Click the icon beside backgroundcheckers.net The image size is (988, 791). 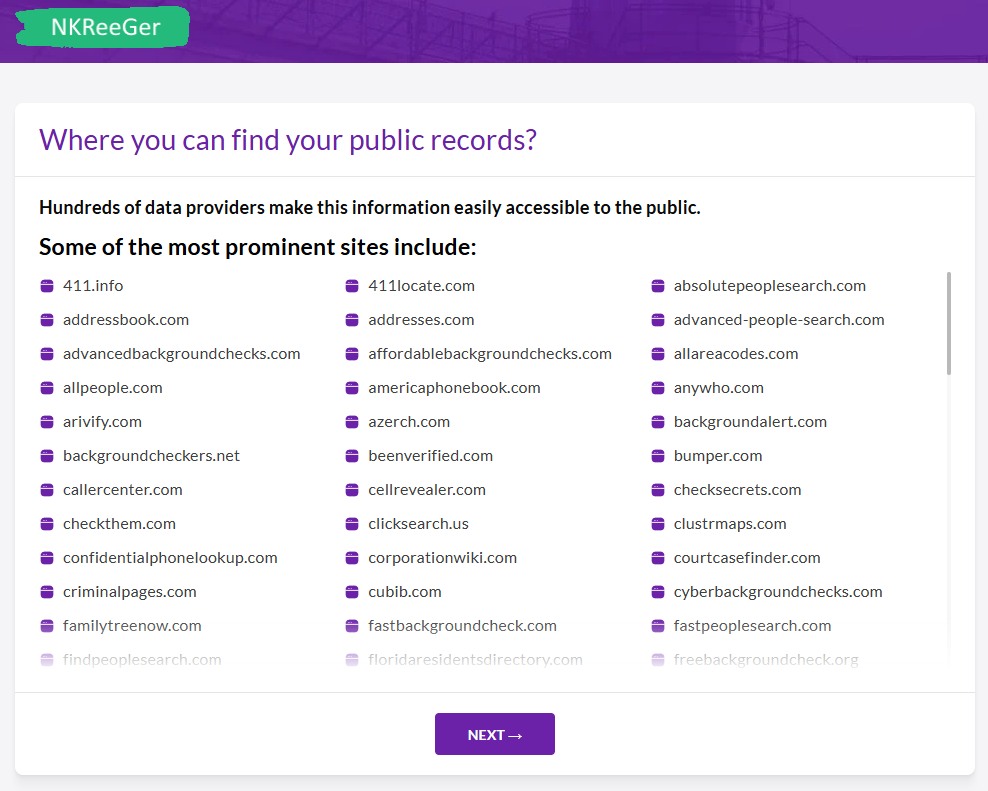pyautogui.click(x=47, y=456)
